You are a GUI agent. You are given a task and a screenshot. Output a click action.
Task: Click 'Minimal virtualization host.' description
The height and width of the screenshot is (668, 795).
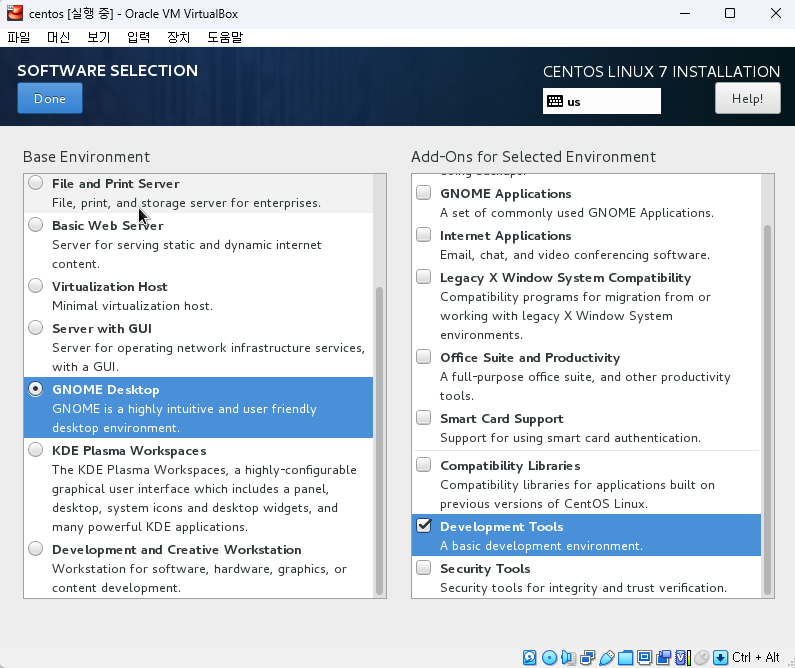coord(132,306)
